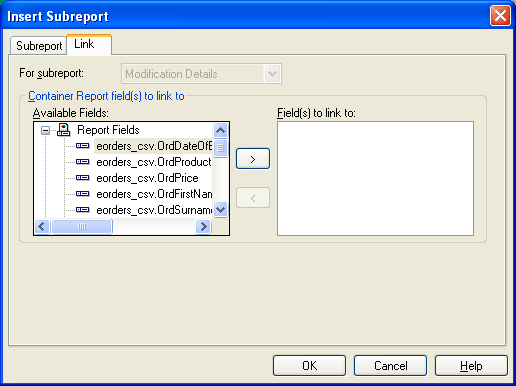Click inside Field(s) to link to list
This screenshot has height=386, width=516.
pyautogui.click(x=375, y=179)
